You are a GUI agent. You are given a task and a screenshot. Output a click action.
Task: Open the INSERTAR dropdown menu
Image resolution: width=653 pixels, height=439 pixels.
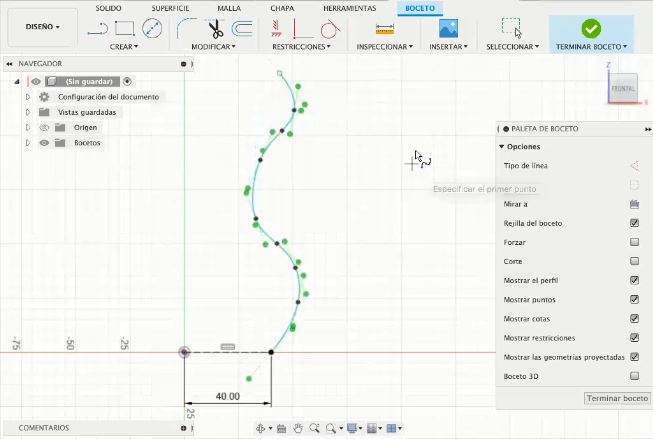449,47
